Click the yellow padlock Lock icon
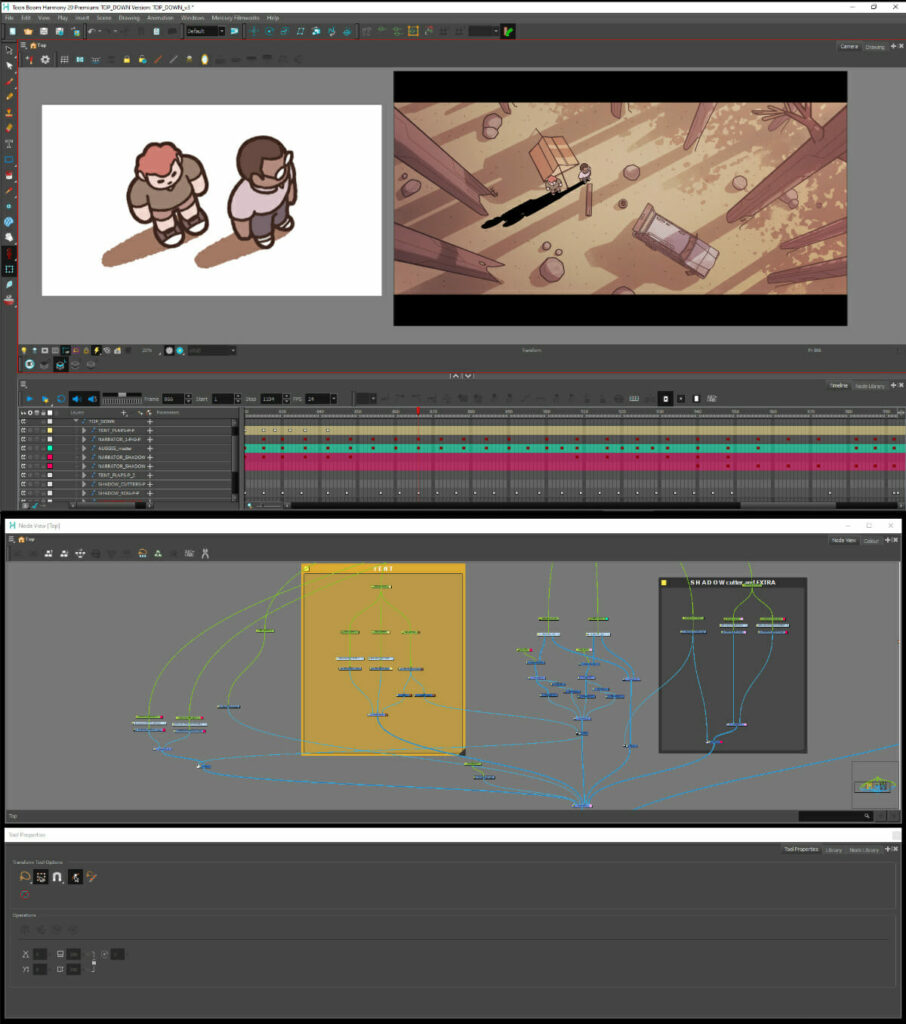 point(127,59)
